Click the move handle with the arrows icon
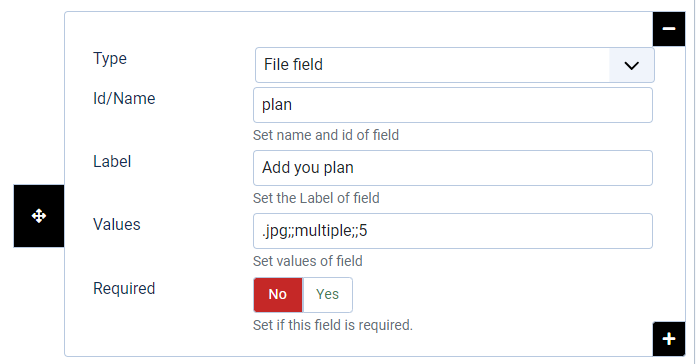Image resolution: width=696 pixels, height=364 pixels. [39, 216]
